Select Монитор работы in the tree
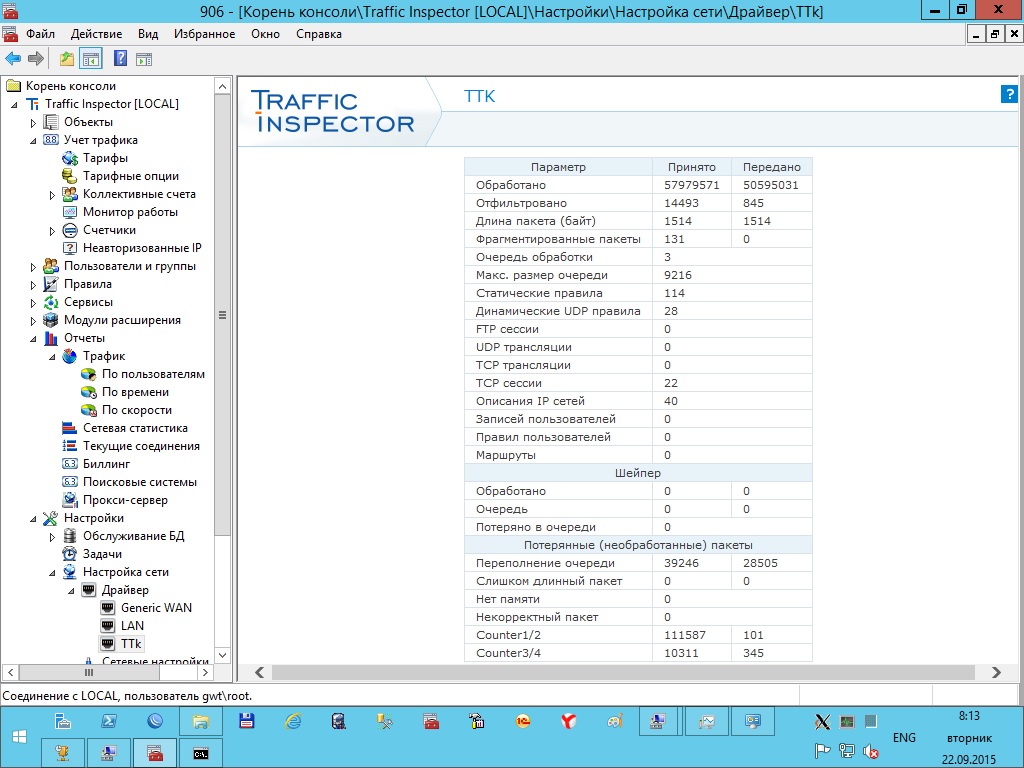Screen dimensions: 1024x768 point(130,212)
